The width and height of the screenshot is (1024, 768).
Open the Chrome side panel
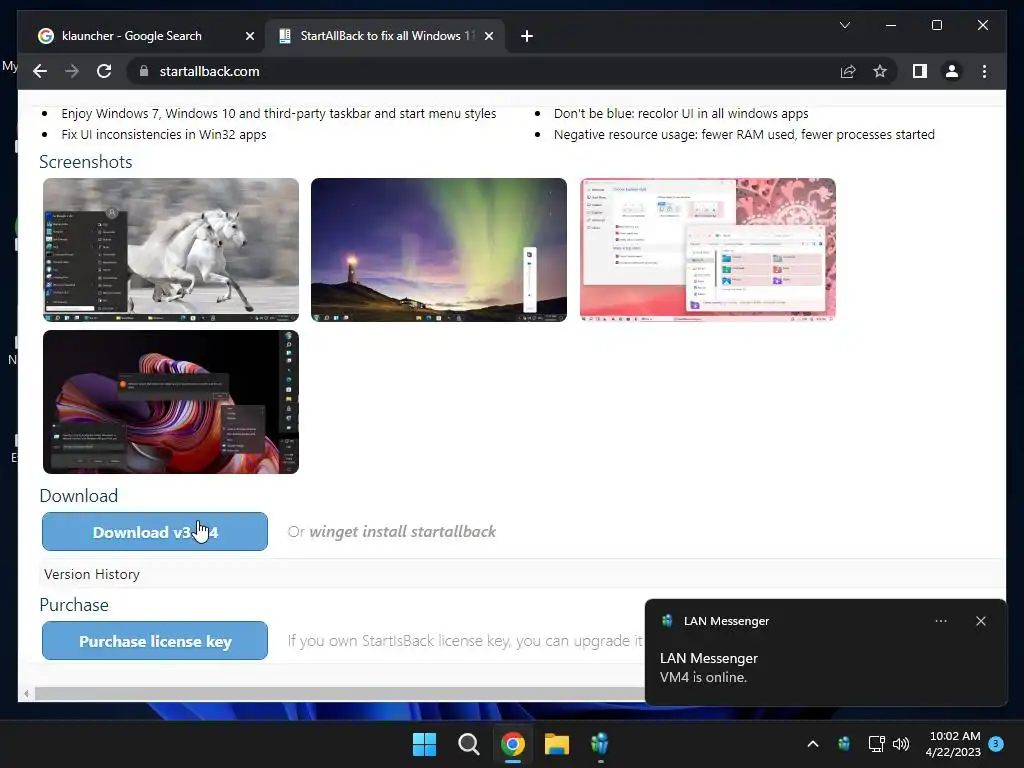[x=920, y=71]
